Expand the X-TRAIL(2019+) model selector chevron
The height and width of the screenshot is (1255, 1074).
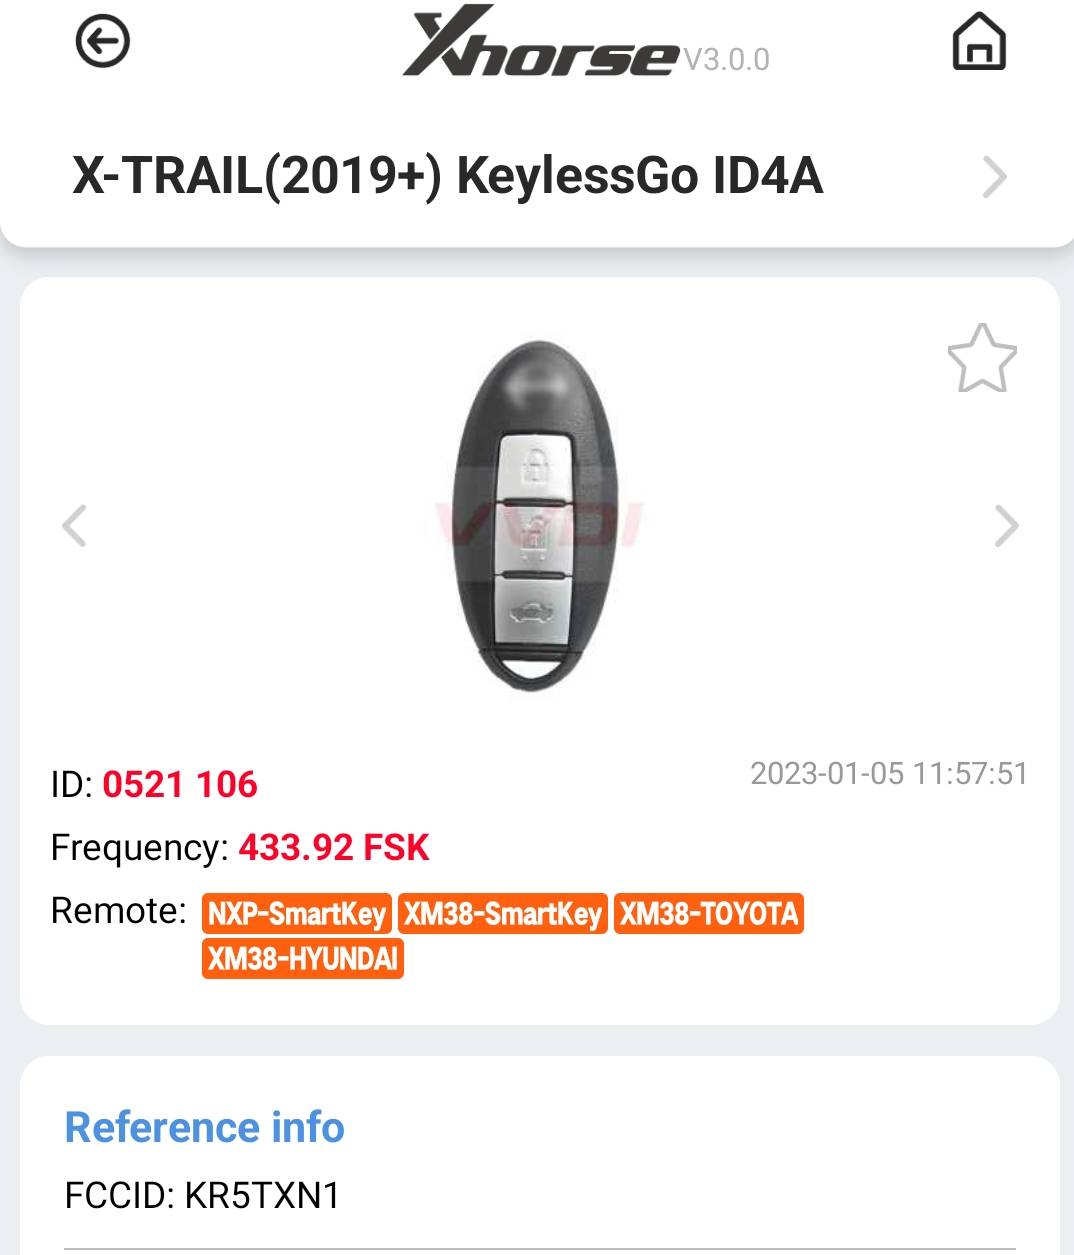pyautogui.click(x=994, y=177)
